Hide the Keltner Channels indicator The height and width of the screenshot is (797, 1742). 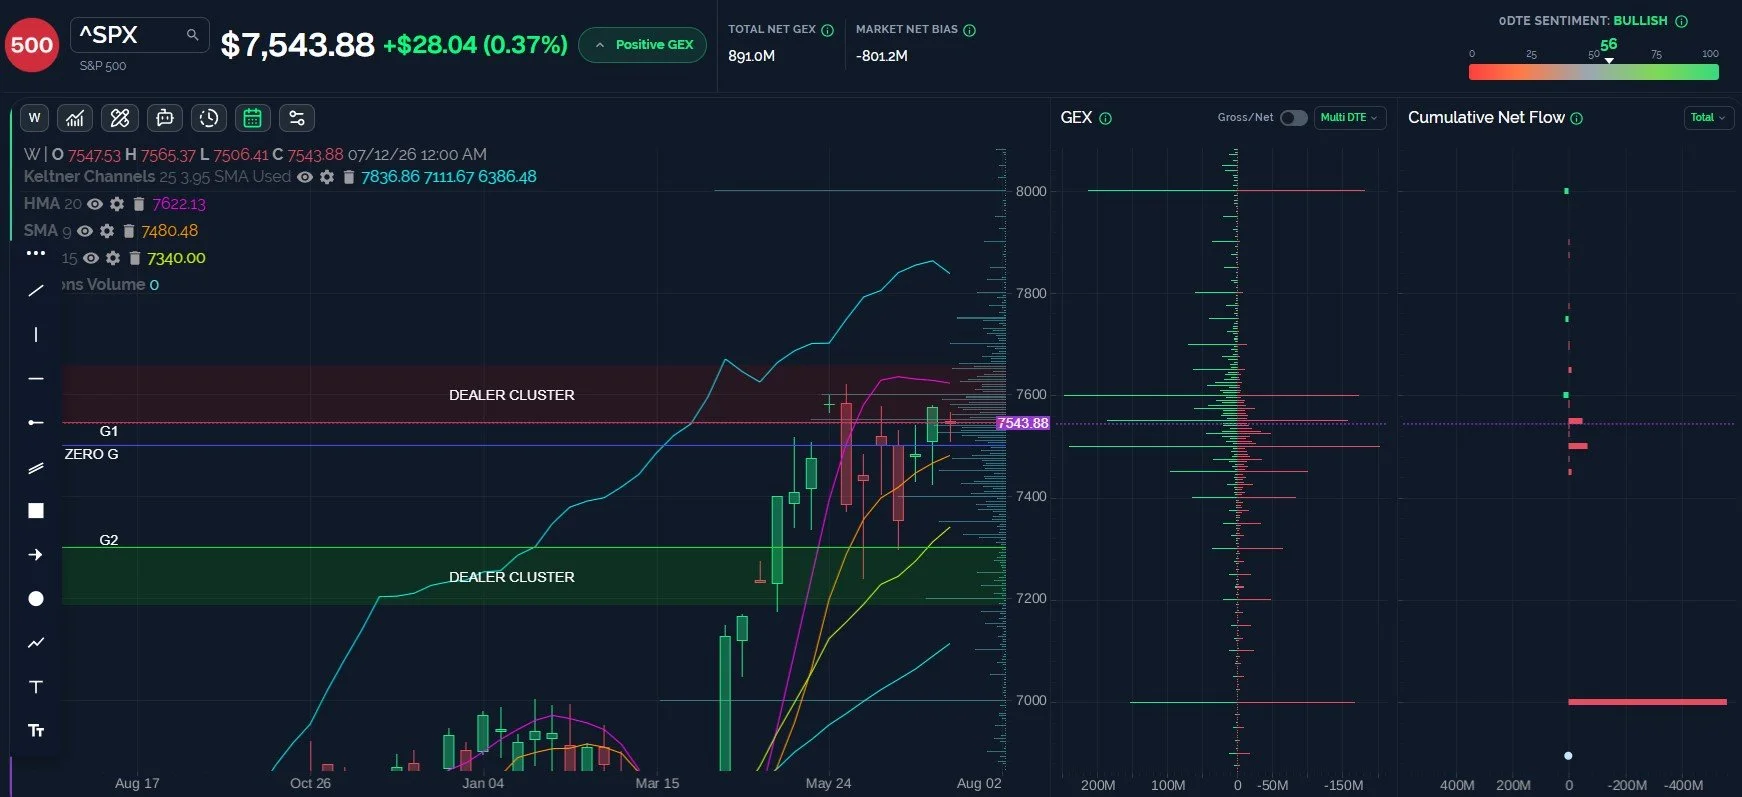click(x=305, y=177)
